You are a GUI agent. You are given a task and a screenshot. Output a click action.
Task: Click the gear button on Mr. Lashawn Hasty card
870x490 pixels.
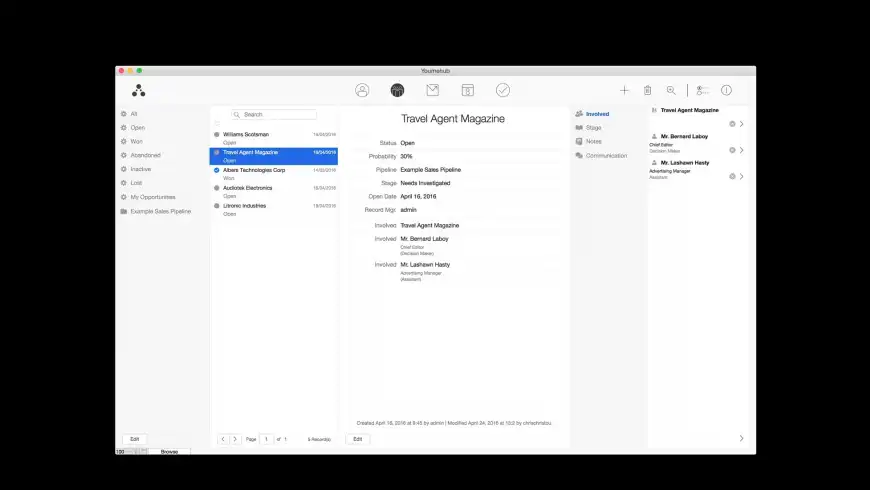[x=732, y=176]
